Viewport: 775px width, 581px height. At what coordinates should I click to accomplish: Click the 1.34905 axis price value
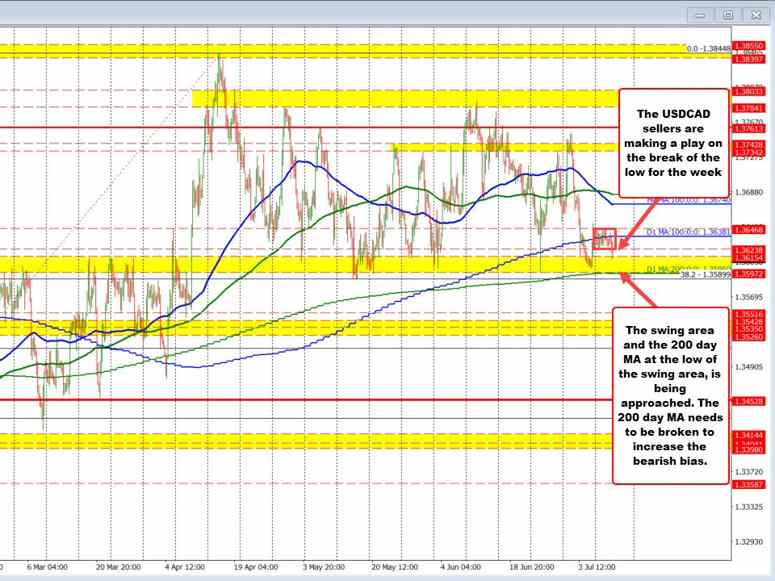point(750,367)
